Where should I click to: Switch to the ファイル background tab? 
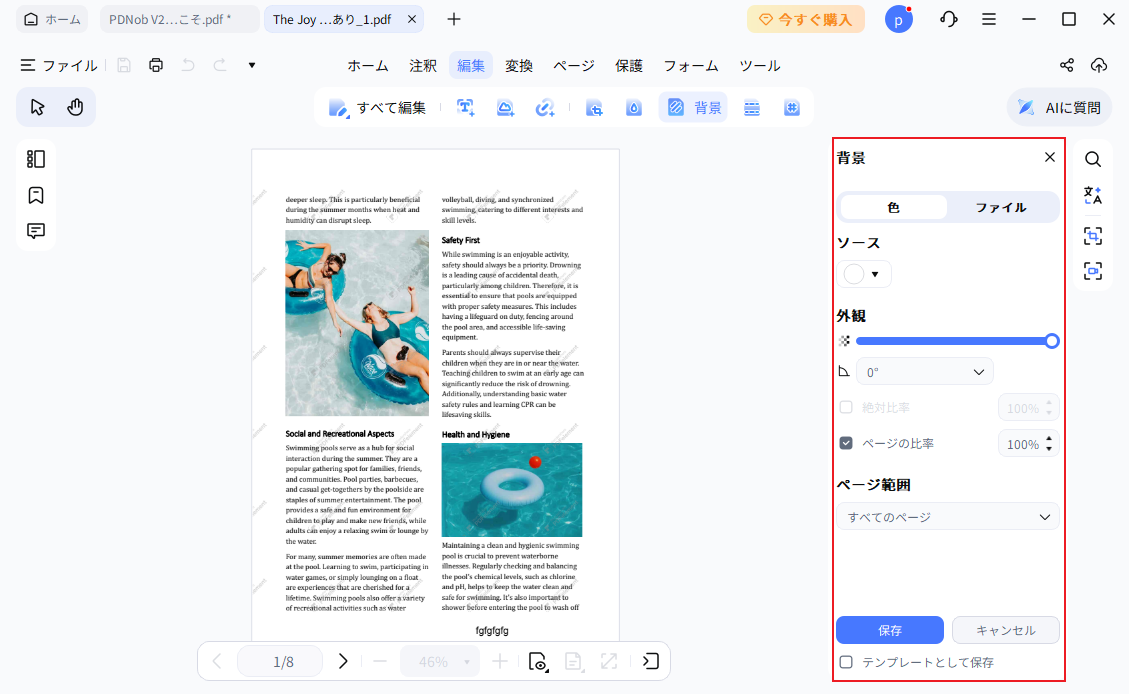1001,207
